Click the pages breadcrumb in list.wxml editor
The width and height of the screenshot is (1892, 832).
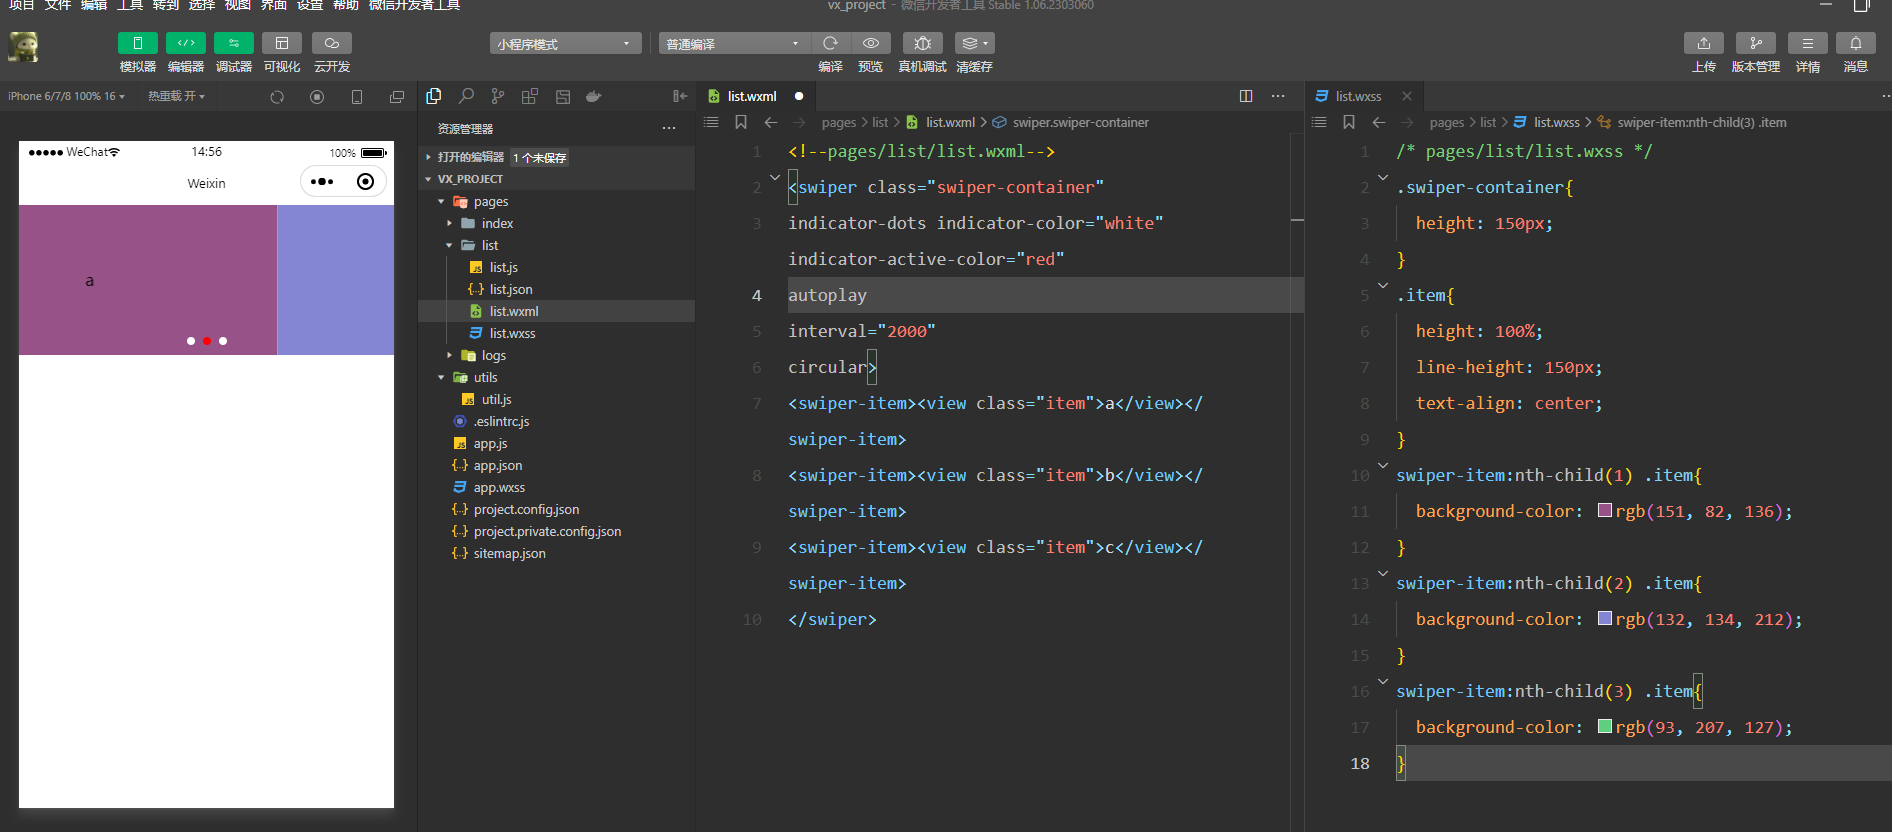point(838,123)
